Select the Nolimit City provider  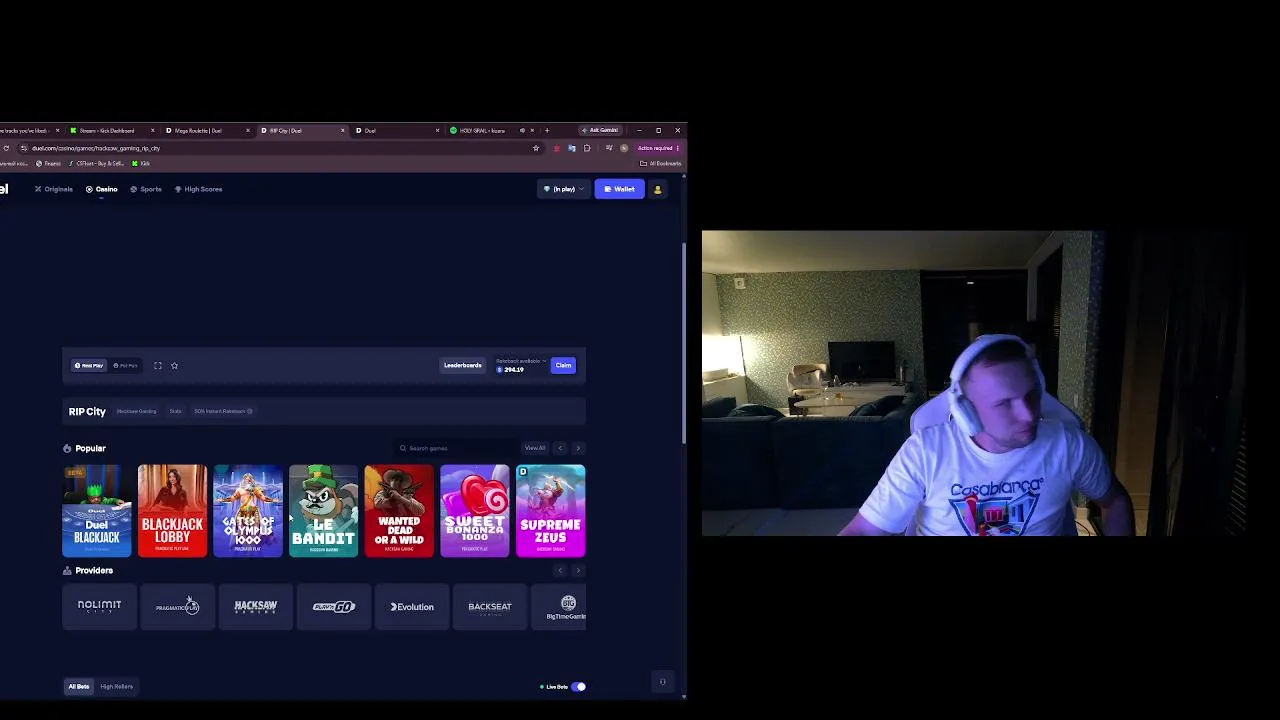point(99,606)
